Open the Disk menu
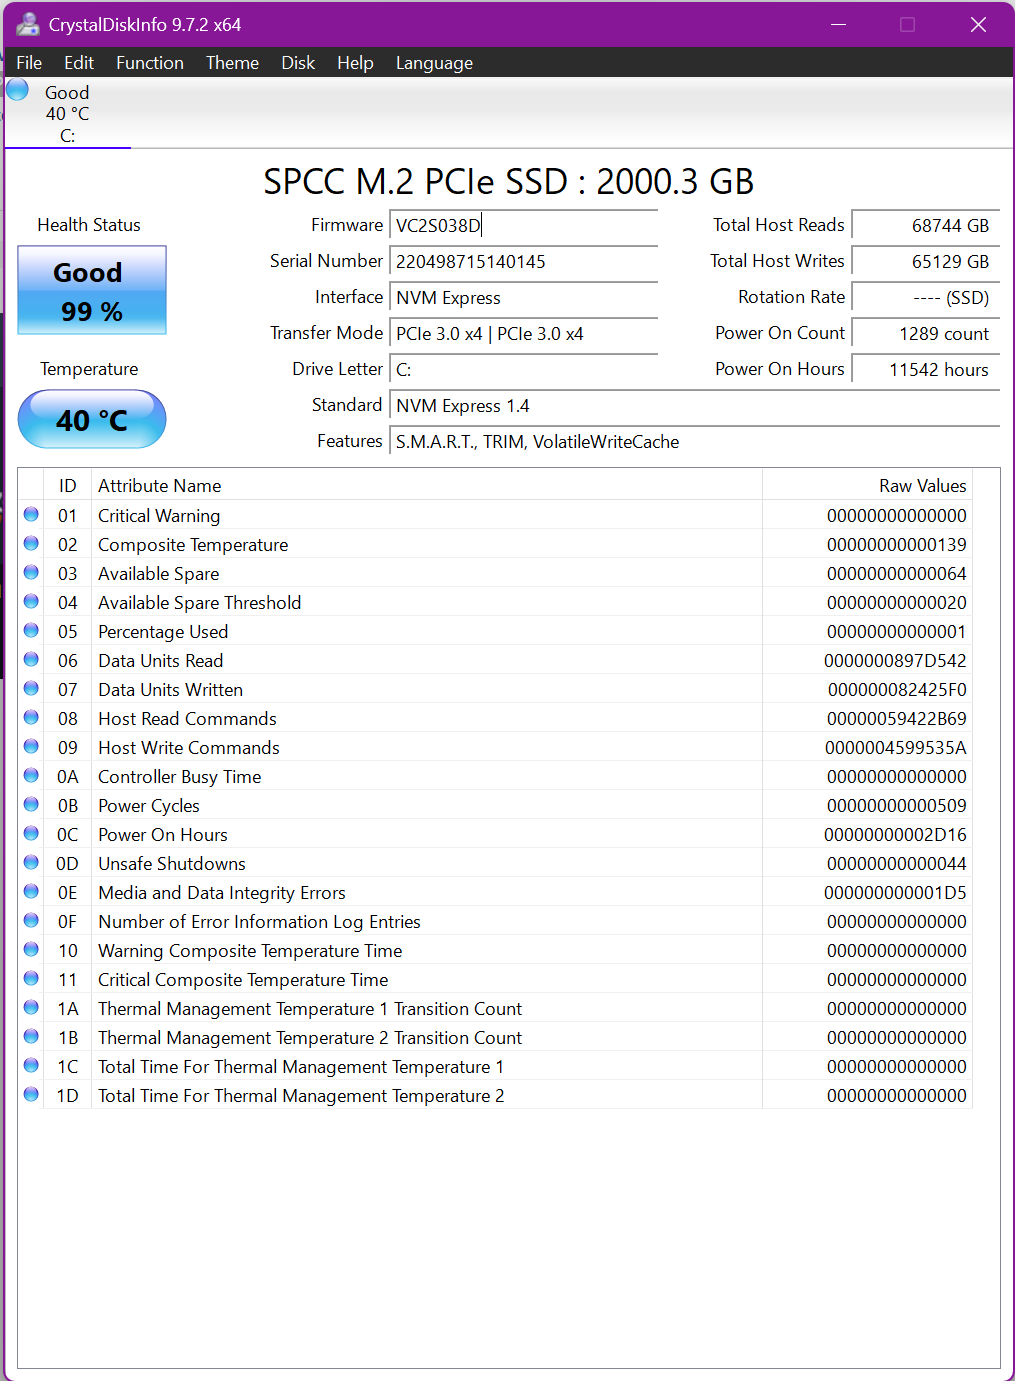The image size is (1015, 1381). [298, 63]
